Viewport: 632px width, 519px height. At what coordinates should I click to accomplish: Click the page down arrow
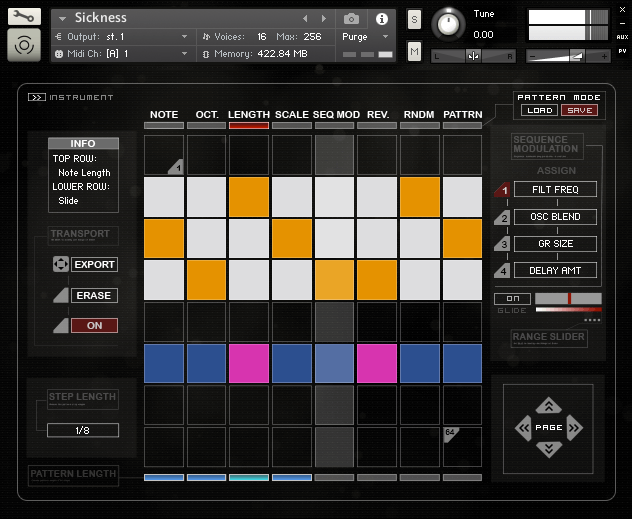tap(548, 449)
